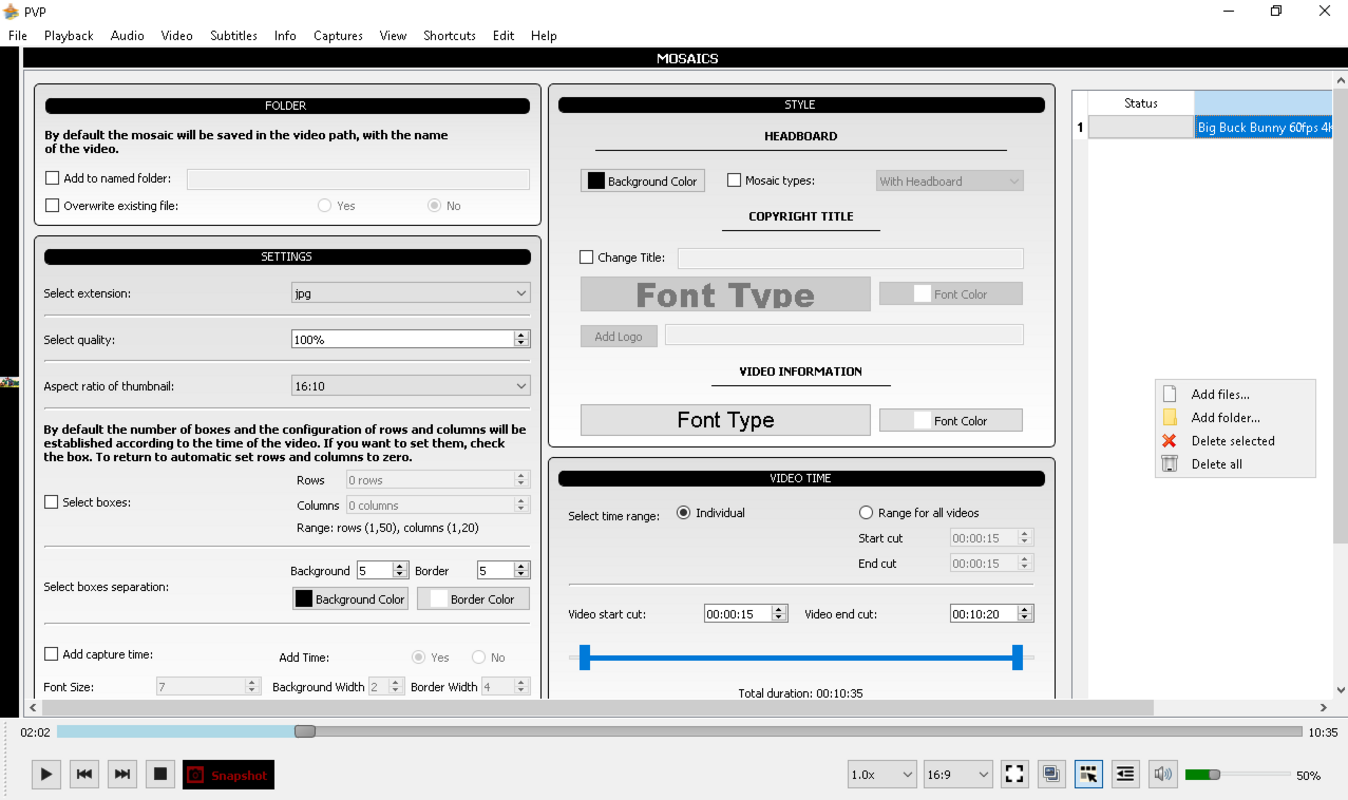Skip to previous track button
Viewport: 1348px width, 800px height.
[x=84, y=774]
